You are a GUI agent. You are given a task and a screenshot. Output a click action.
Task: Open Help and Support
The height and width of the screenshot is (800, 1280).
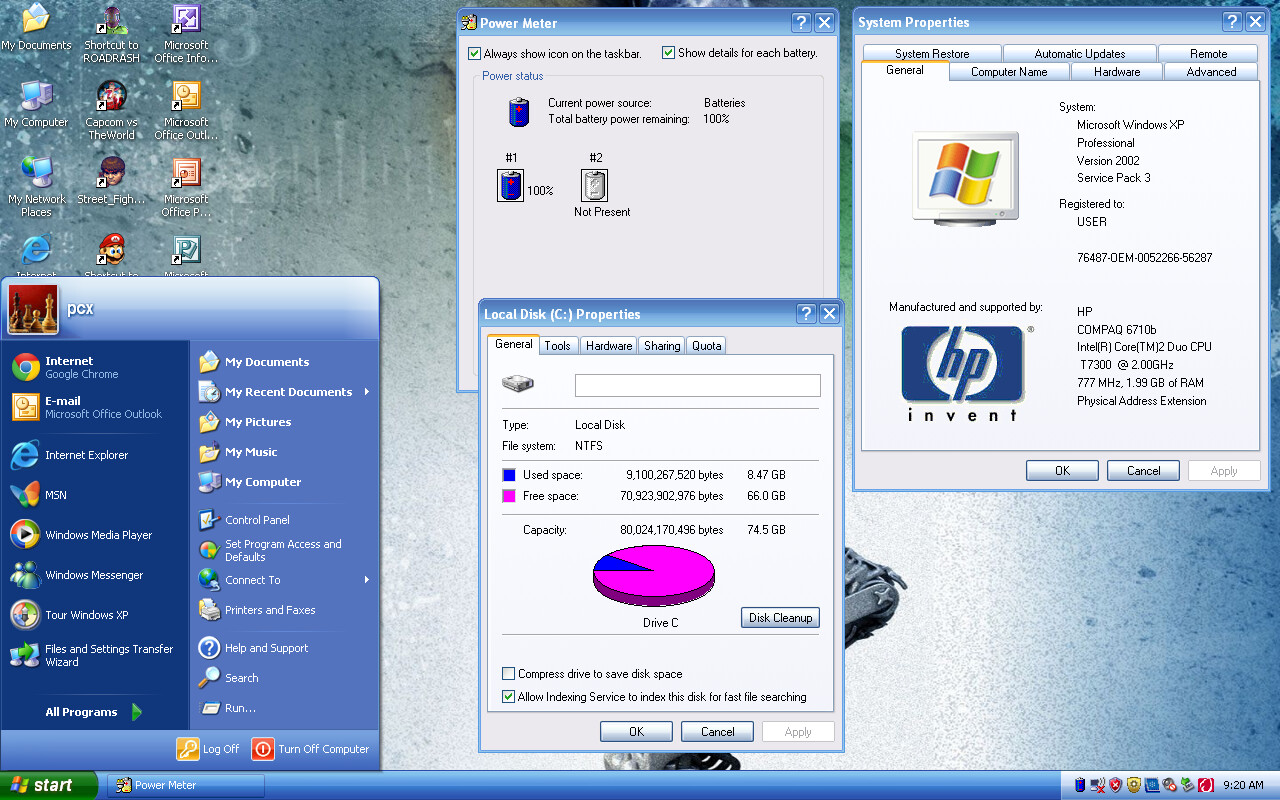click(285, 648)
